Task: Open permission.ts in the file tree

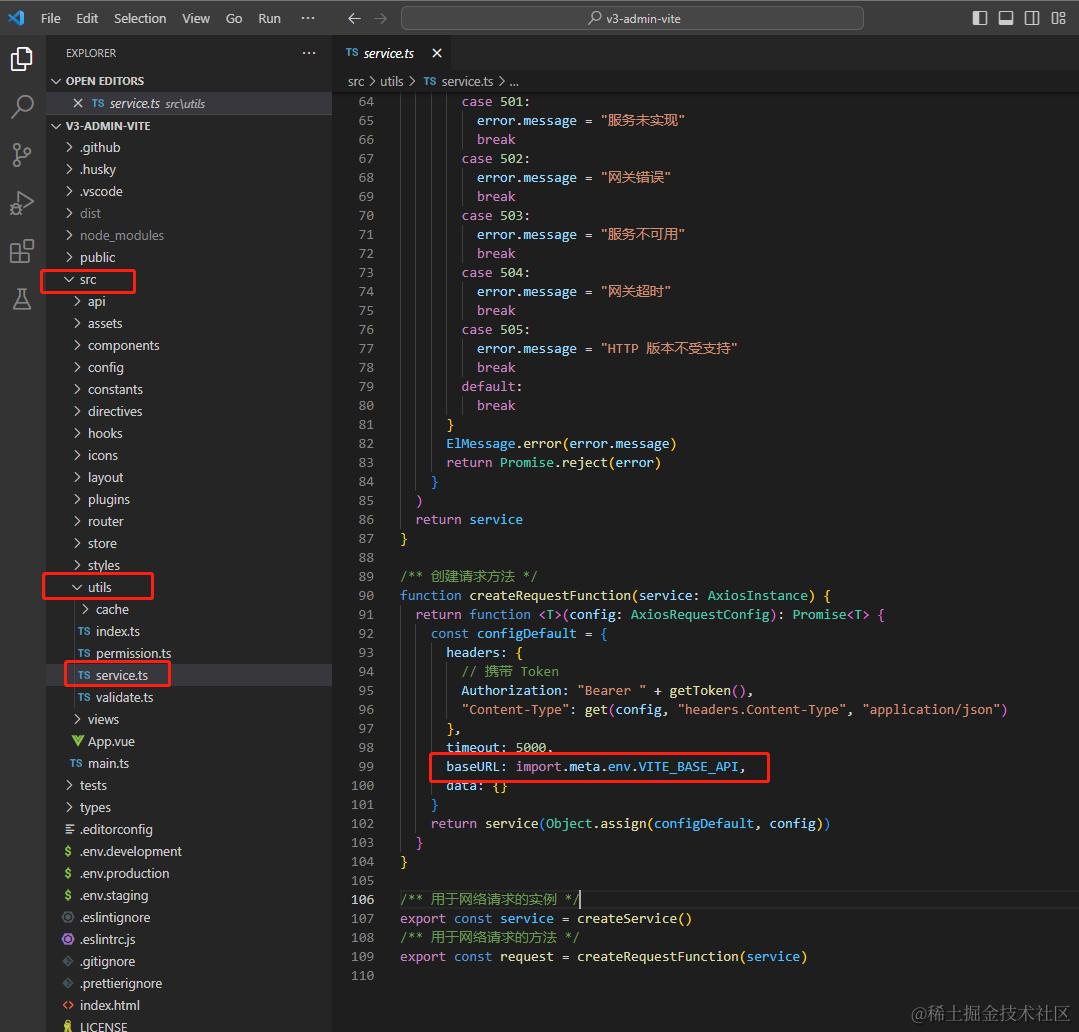Action: [x=133, y=653]
